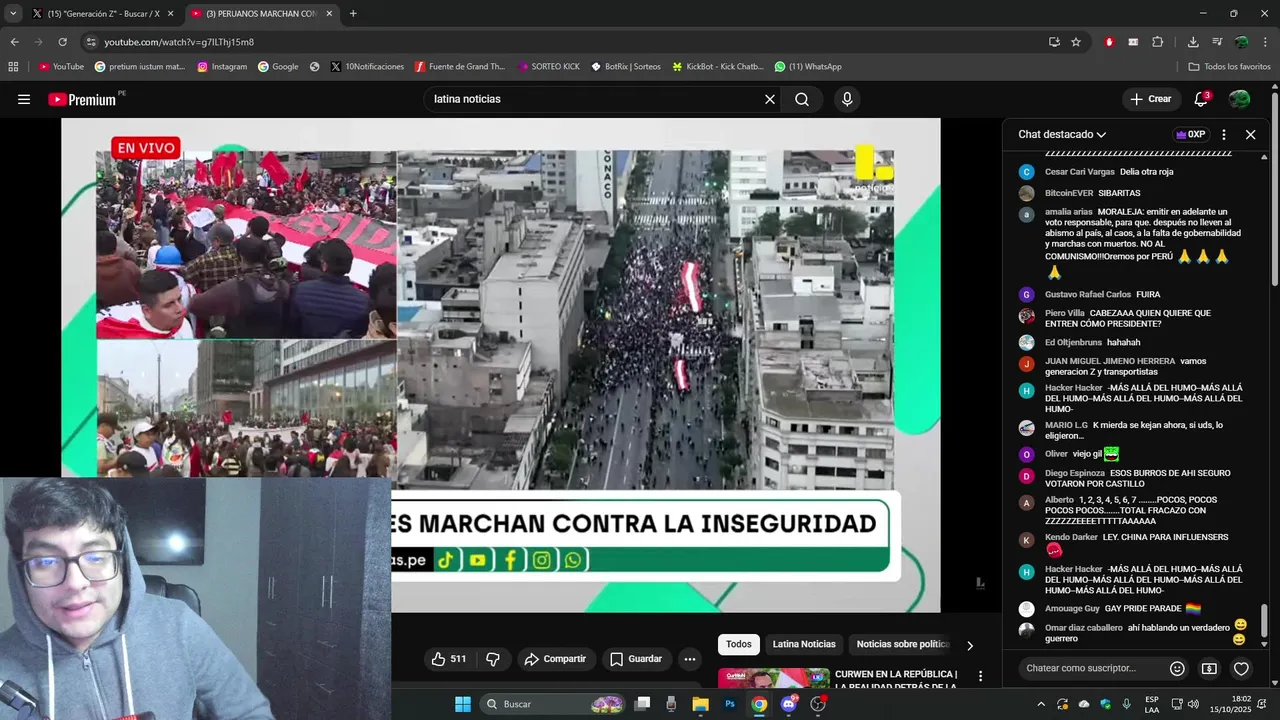The image size is (1280, 720).
Task: Select the Latina Noticias filter chip
Action: [804, 645]
